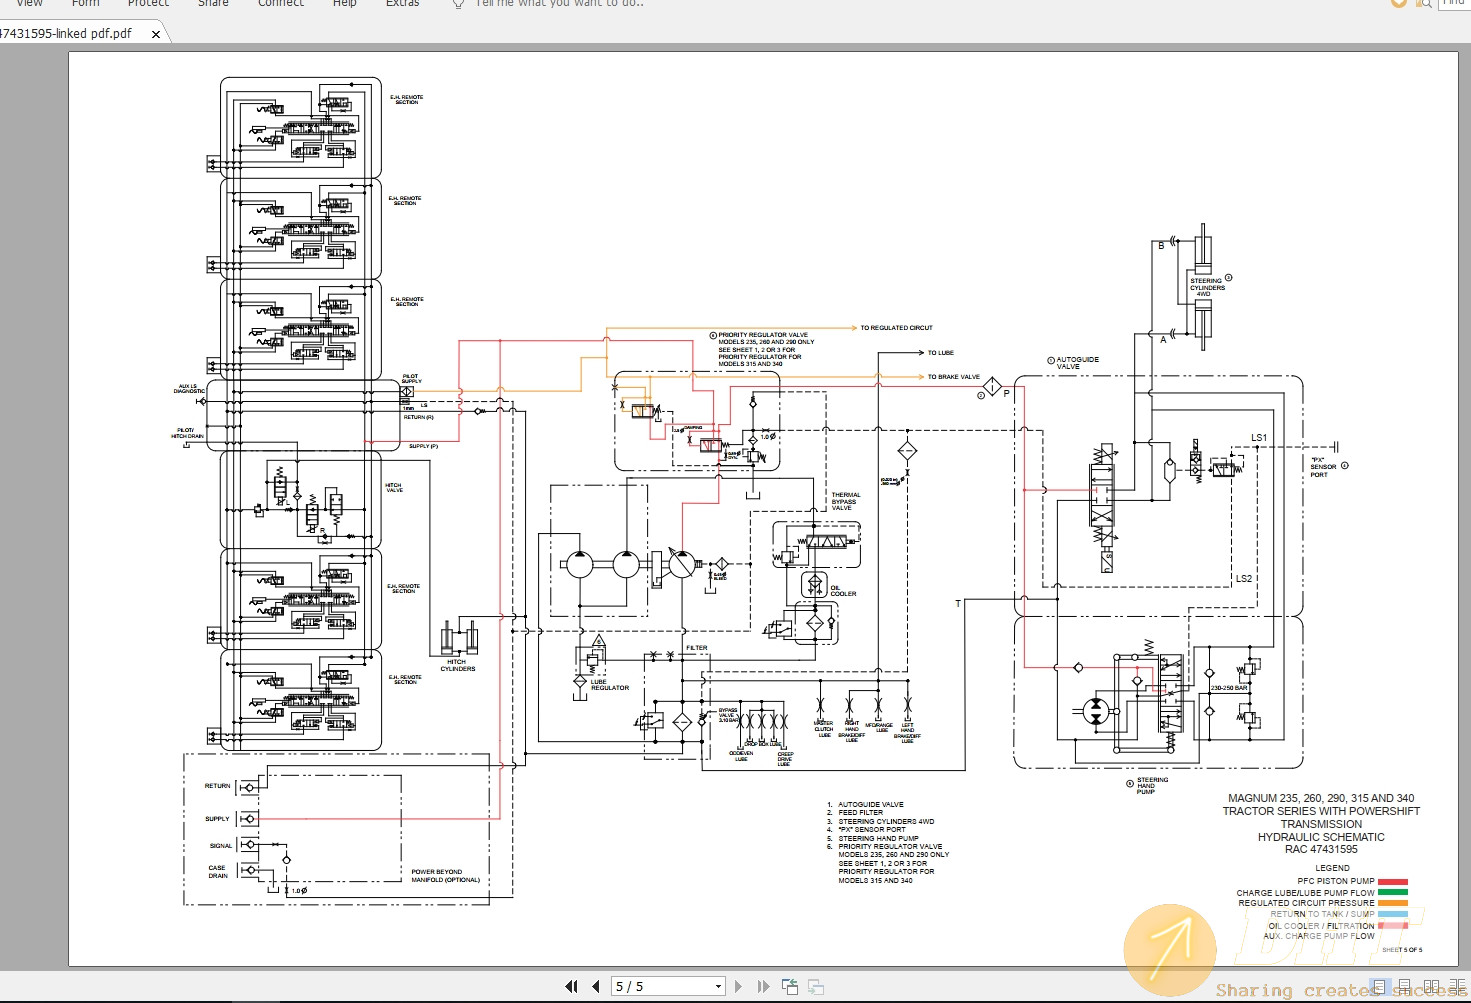Click the Share menu item

[x=213, y=4]
